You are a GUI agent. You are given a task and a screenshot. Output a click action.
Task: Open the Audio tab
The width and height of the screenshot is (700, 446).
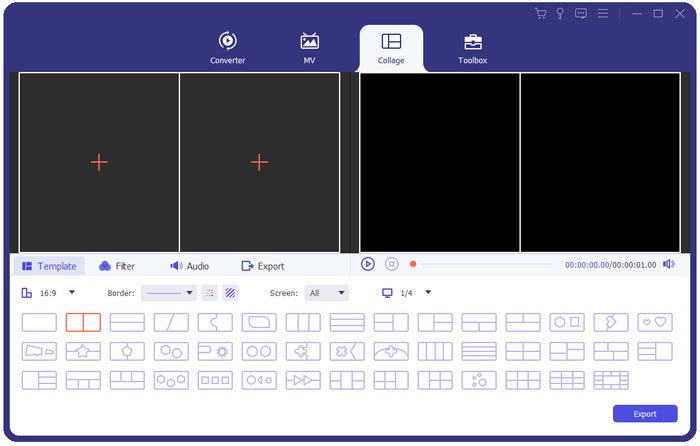tap(189, 266)
